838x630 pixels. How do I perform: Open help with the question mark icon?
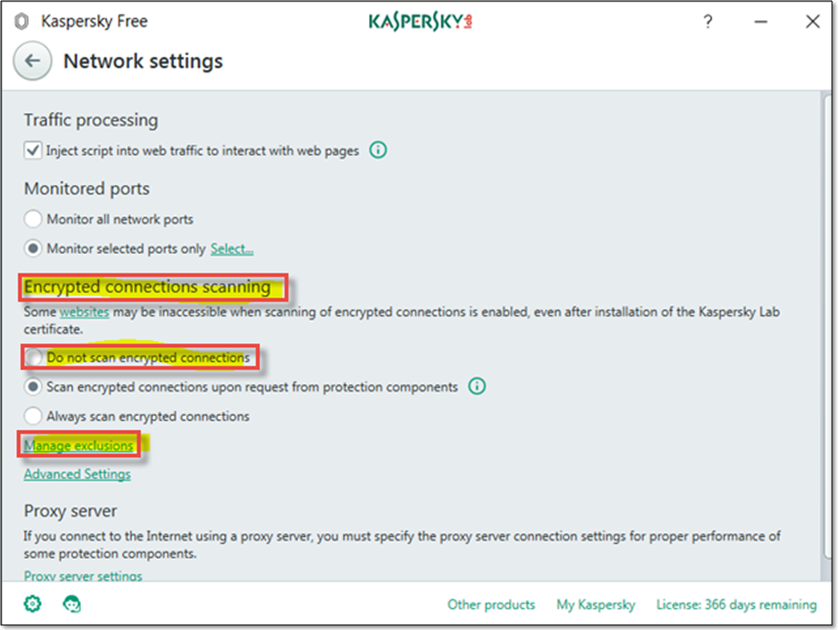pos(708,21)
